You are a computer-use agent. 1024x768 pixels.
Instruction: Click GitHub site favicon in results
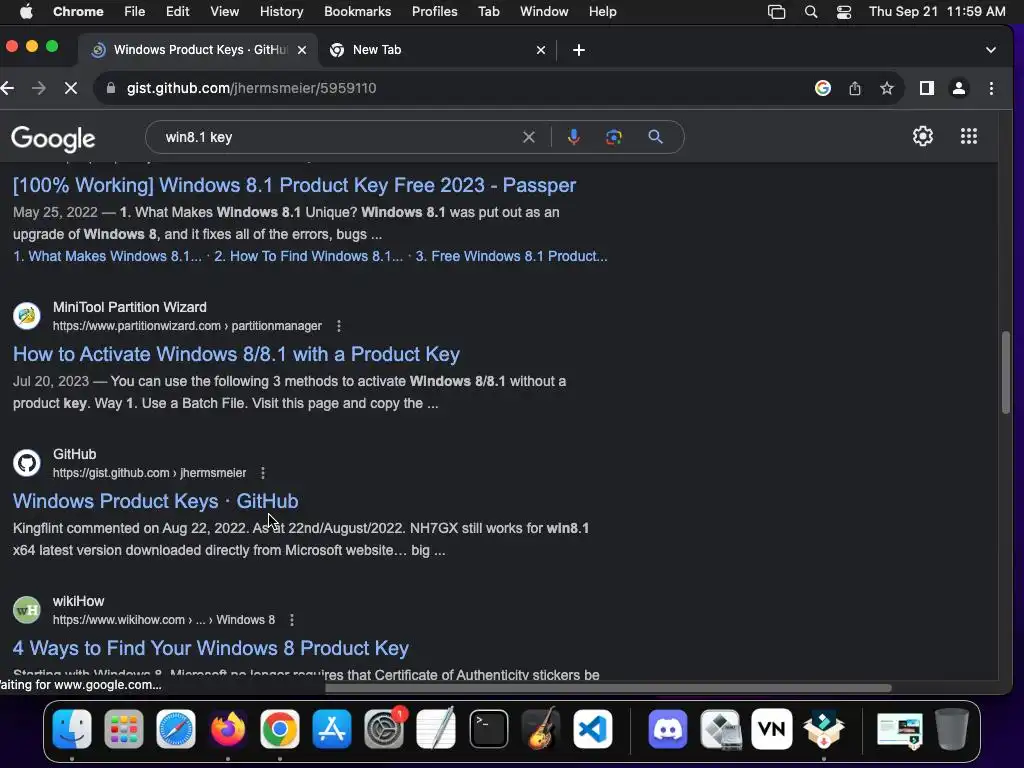(x=27, y=463)
